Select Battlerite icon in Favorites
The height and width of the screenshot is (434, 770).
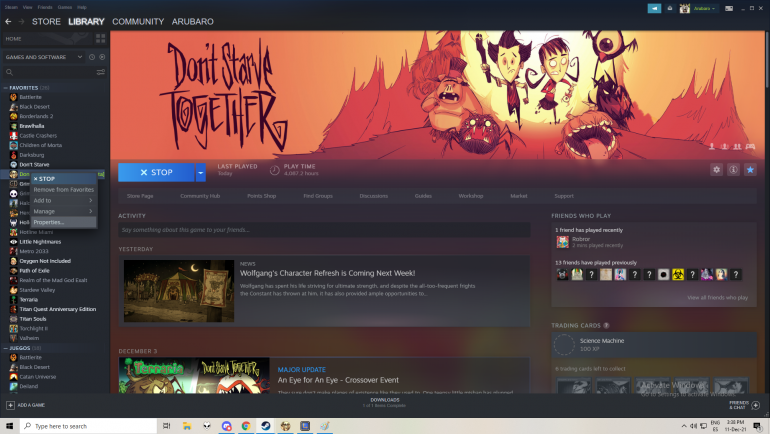(14, 97)
